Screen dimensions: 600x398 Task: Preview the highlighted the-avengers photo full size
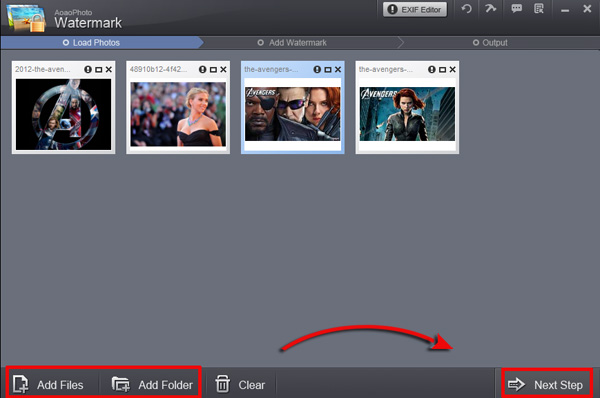coord(328,70)
